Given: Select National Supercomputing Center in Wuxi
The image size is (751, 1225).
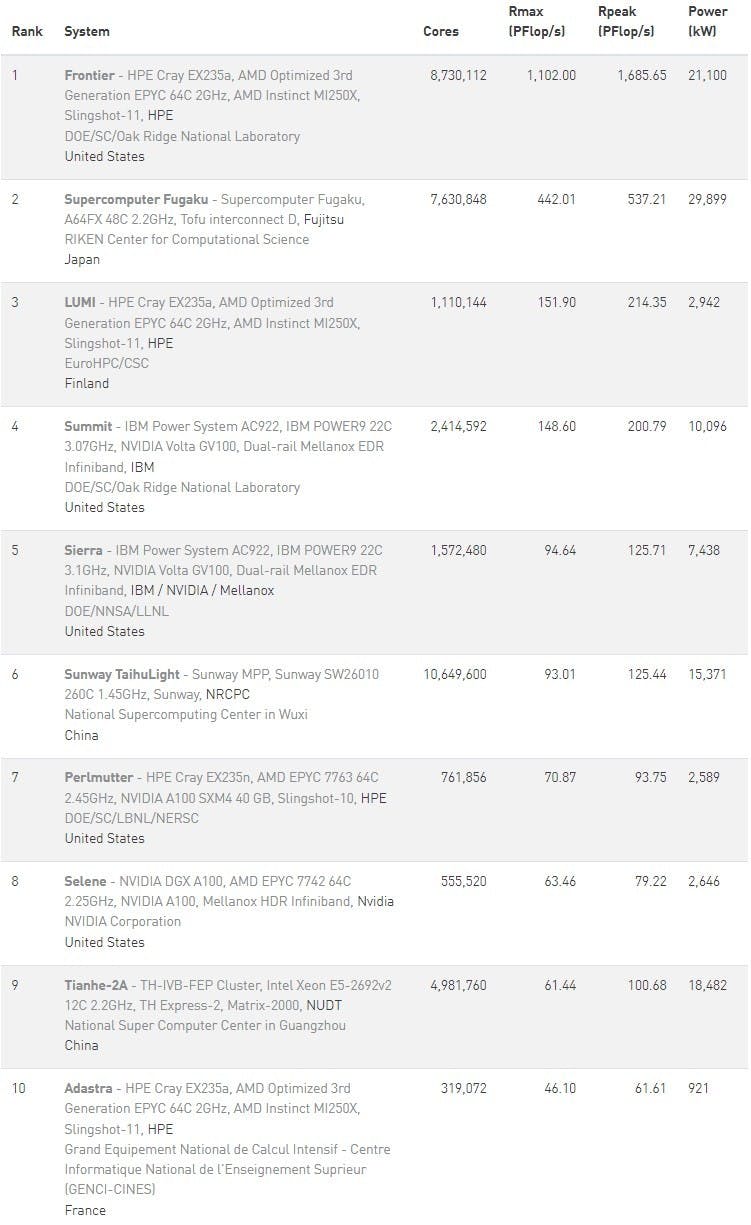Looking at the screenshot, I should click(186, 714).
